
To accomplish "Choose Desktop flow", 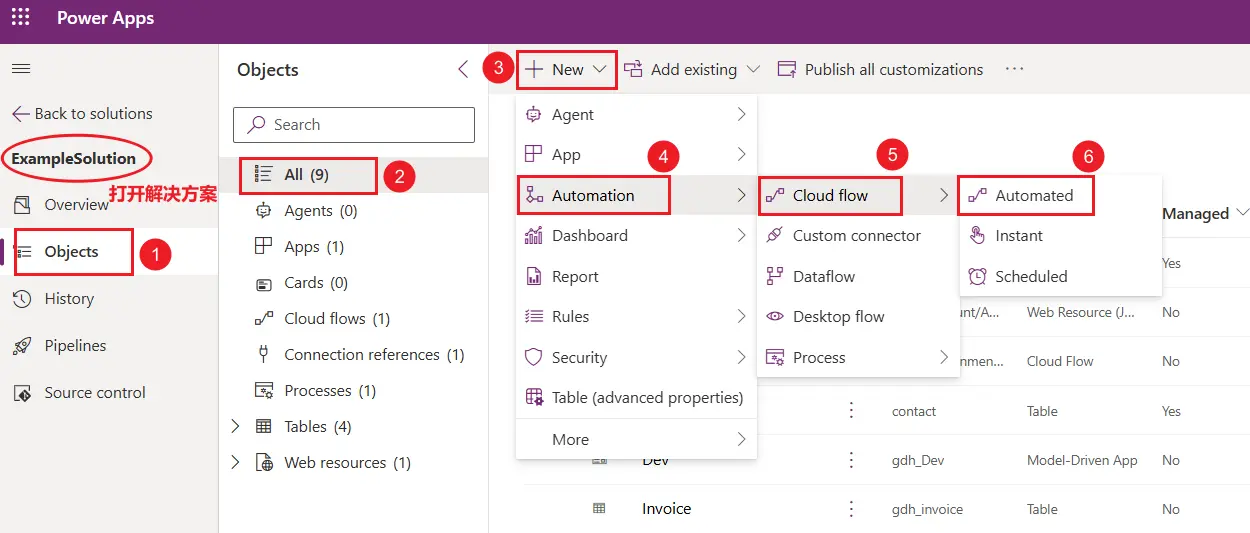I will point(858,317).
